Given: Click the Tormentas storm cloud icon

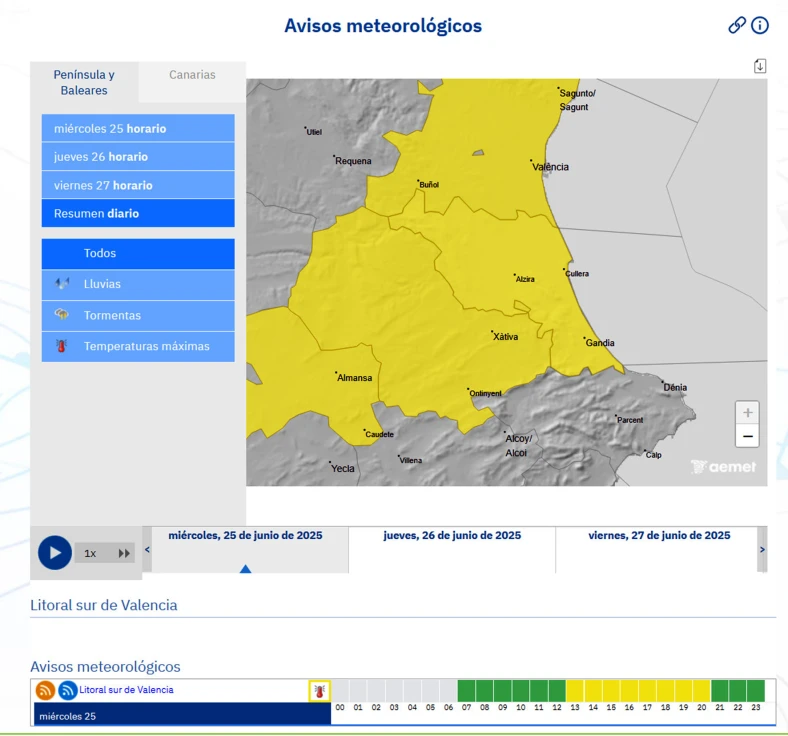Looking at the screenshot, I should 61,314.
